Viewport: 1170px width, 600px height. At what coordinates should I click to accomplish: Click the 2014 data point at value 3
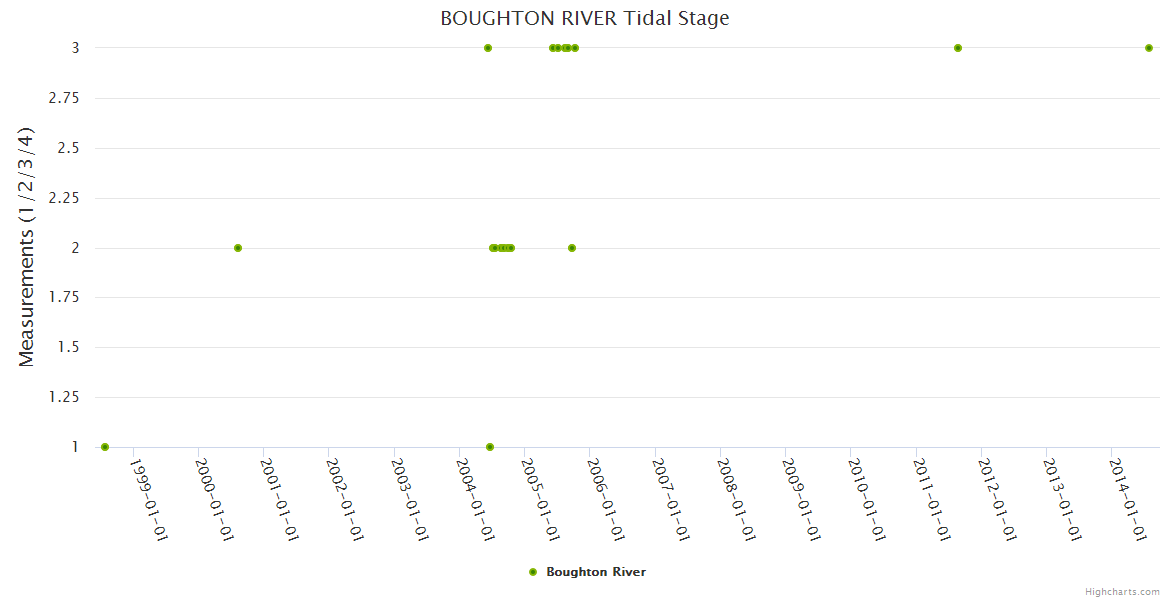(x=1149, y=48)
